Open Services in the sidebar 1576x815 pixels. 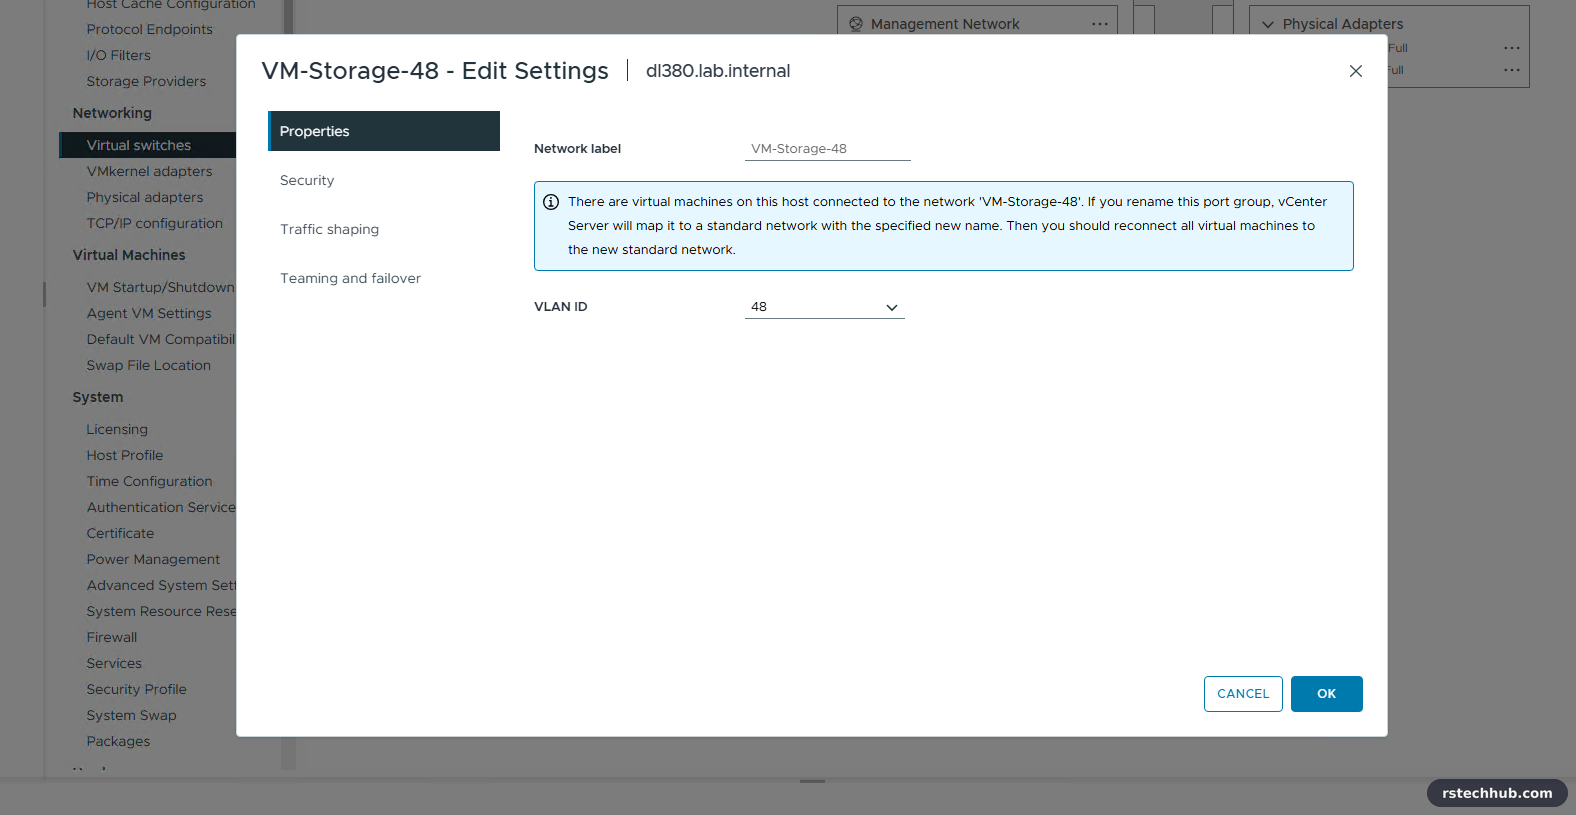[114, 663]
